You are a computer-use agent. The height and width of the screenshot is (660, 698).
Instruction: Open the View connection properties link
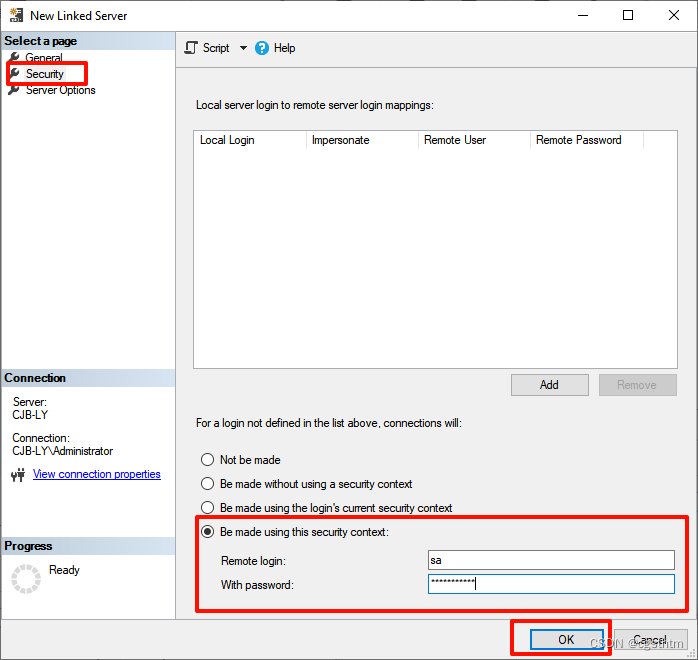click(97, 474)
